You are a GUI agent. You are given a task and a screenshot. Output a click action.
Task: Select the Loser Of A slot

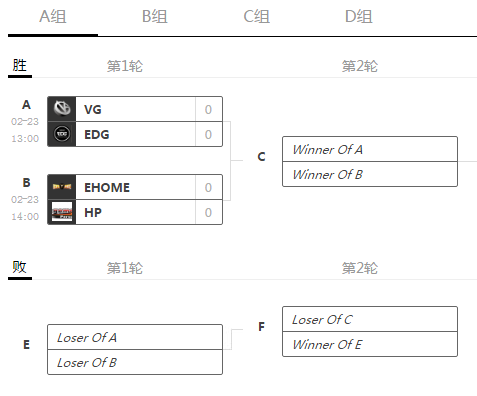[x=135, y=337]
